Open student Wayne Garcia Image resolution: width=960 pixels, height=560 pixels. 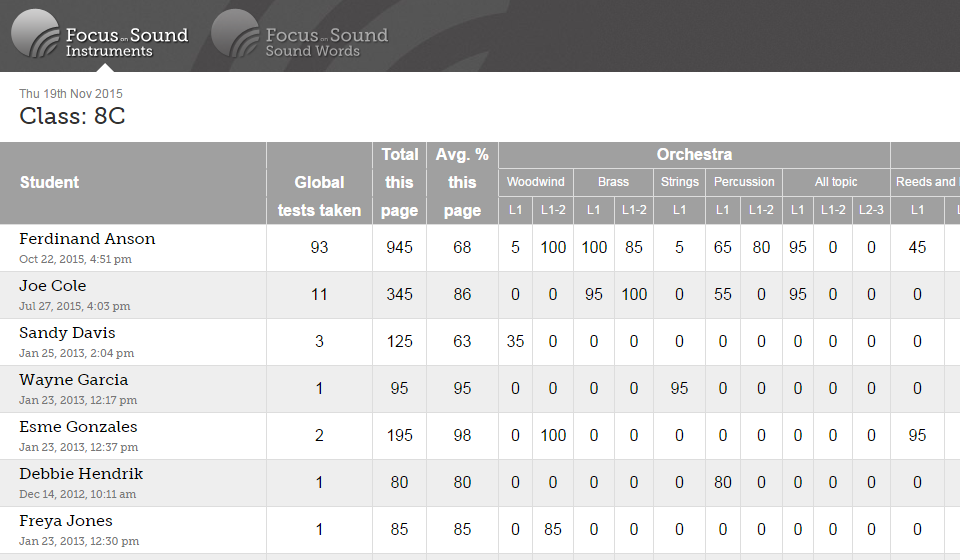pos(73,380)
